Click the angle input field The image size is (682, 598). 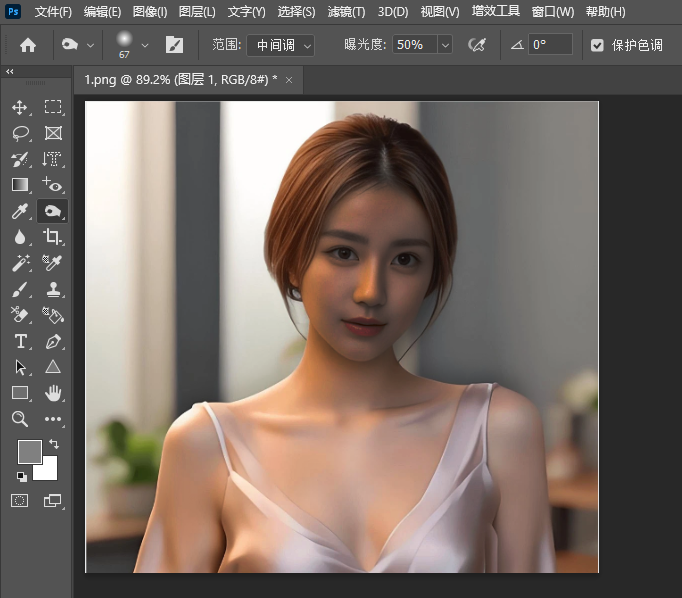pyautogui.click(x=550, y=45)
